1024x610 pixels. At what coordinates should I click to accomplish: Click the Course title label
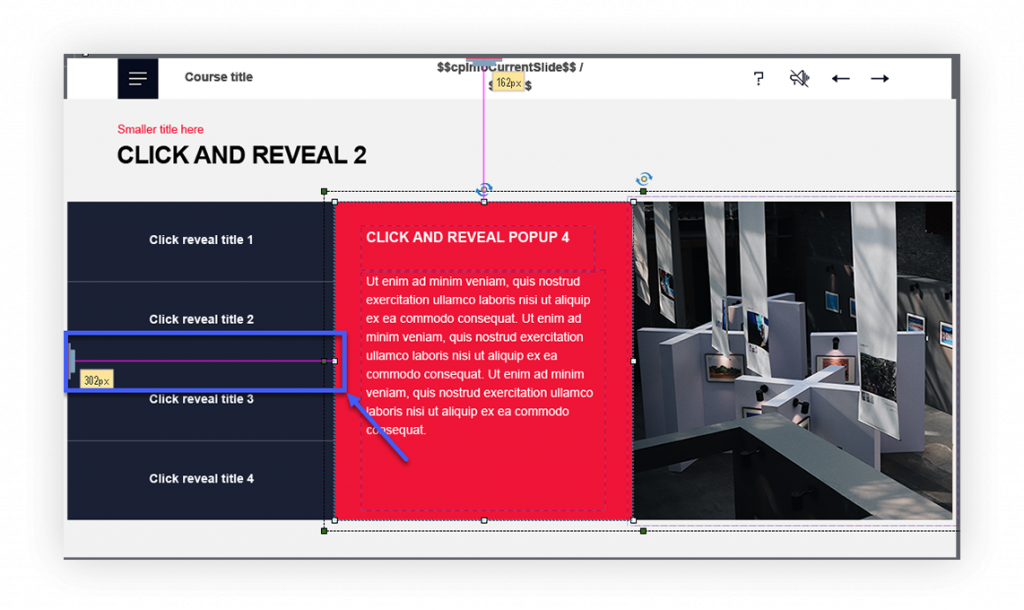[218, 77]
